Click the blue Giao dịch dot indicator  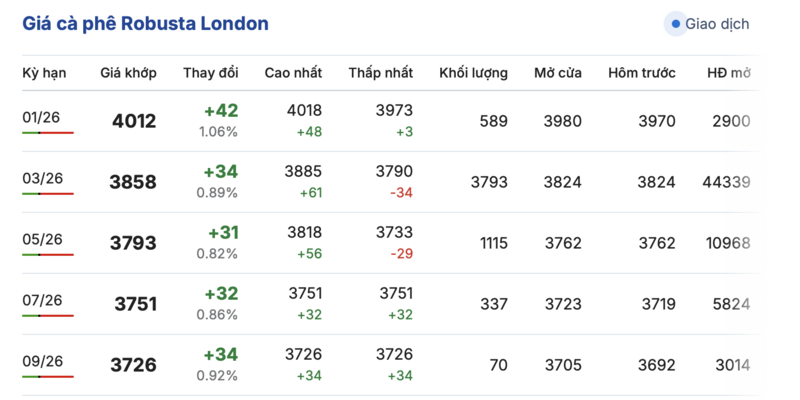tap(676, 24)
